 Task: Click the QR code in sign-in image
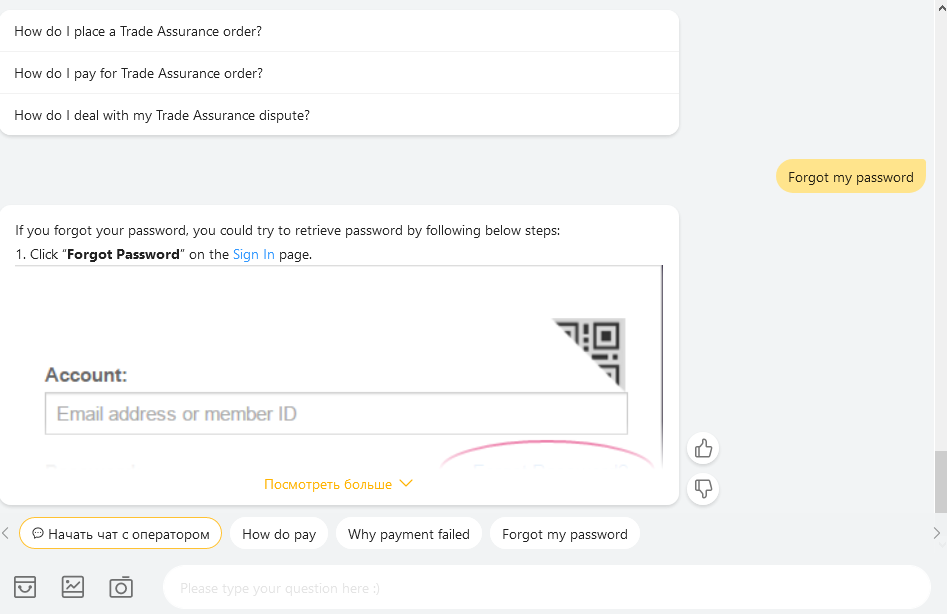589,354
